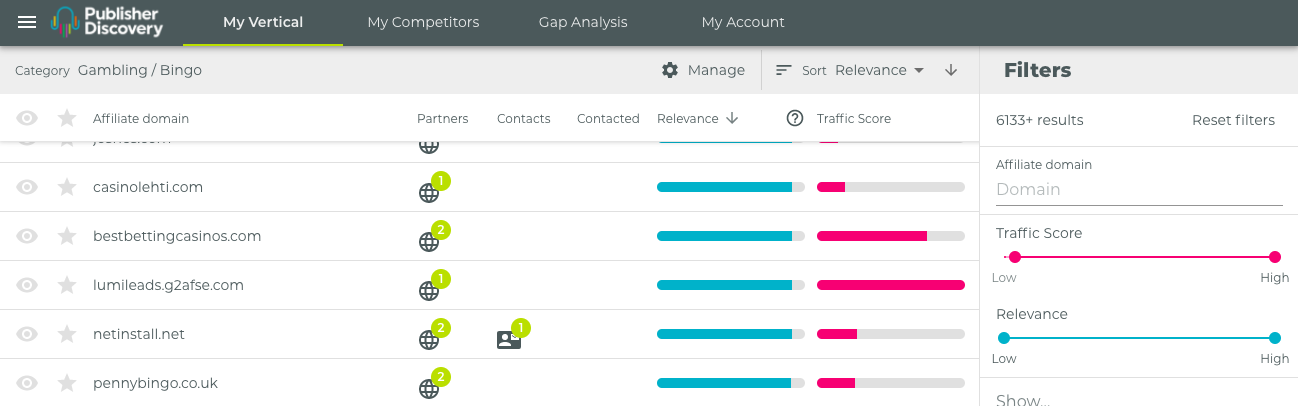This screenshot has width=1298, height=406.
Task: Open the hamburger navigation menu
Action: click(27, 22)
